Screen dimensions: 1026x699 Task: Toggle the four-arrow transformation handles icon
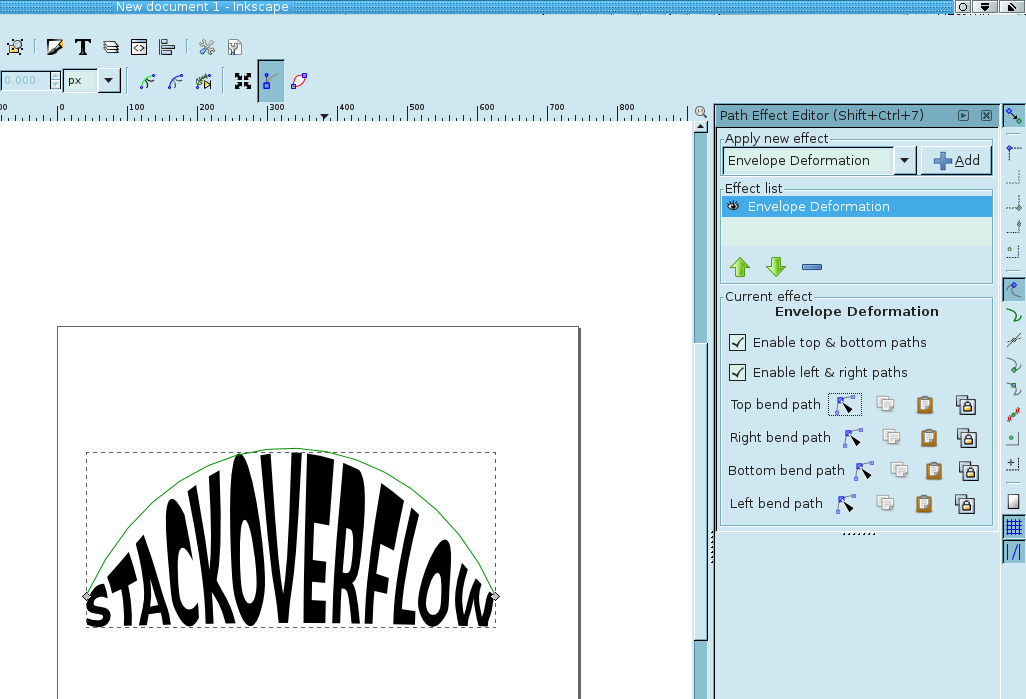243,81
